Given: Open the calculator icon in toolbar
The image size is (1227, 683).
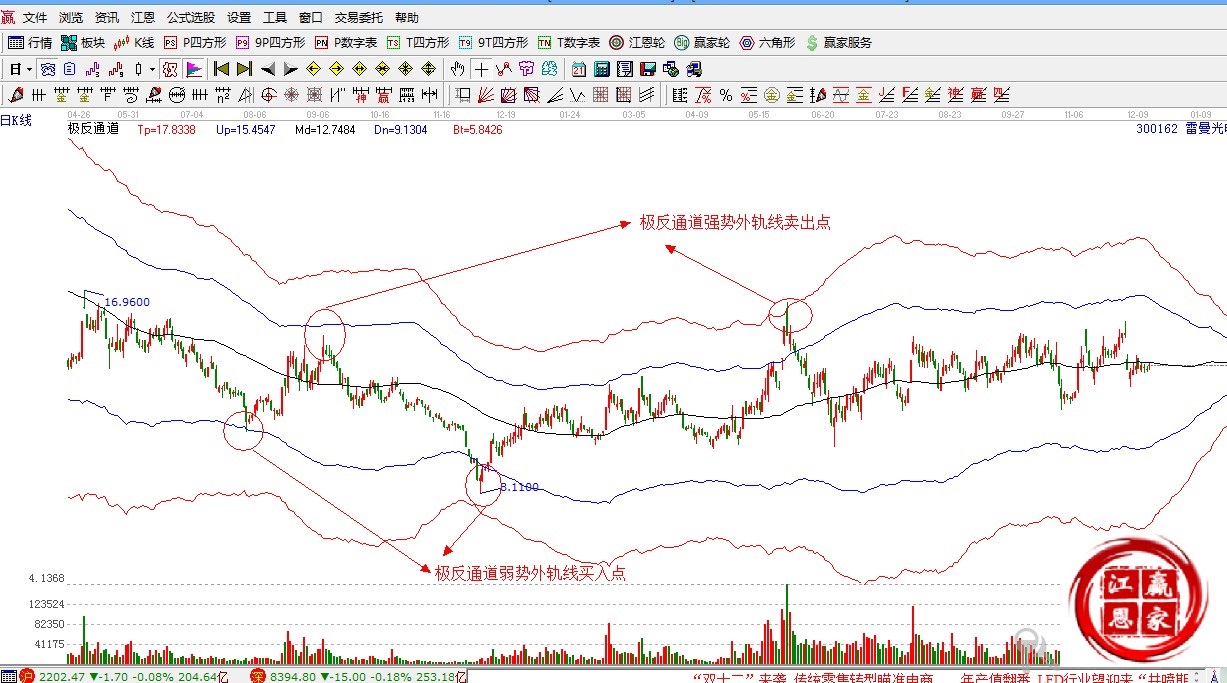Looking at the screenshot, I should [x=602, y=69].
